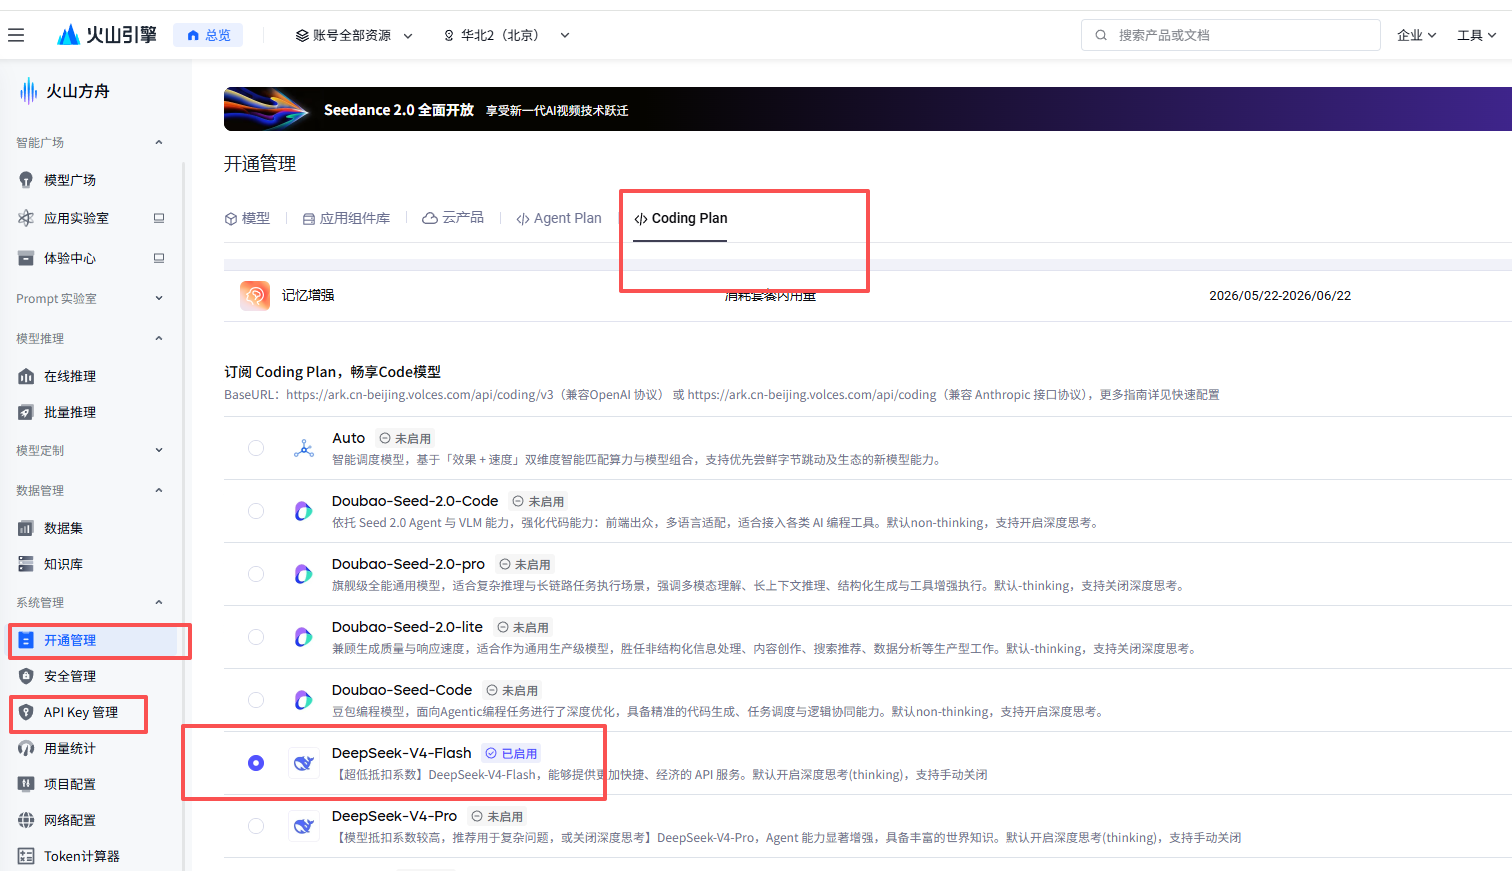1512x871 pixels.
Task: Switch to the Agent Plan tab
Action: point(559,218)
